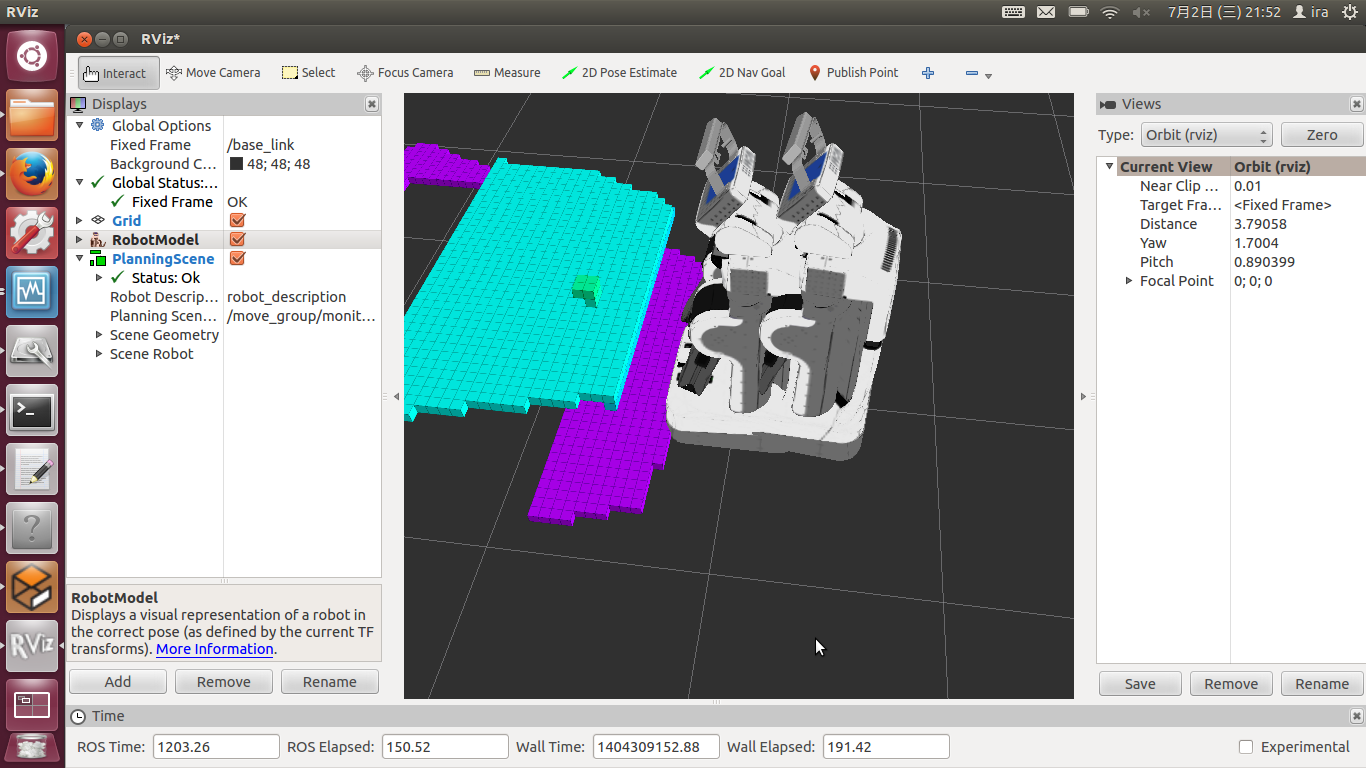Expand the Scene Robot node
Viewport: 1366px width, 768px height.
tap(99, 353)
